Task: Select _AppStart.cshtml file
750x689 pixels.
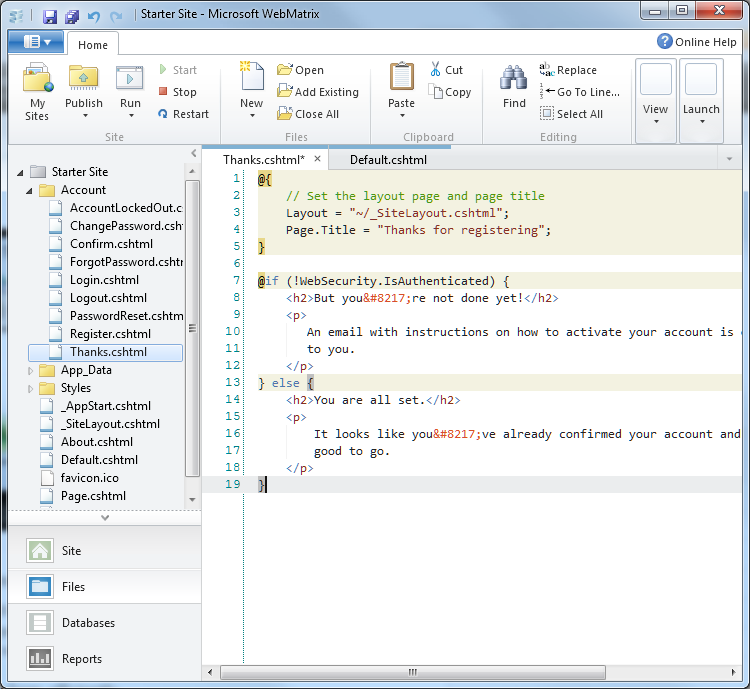Action: click(105, 406)
